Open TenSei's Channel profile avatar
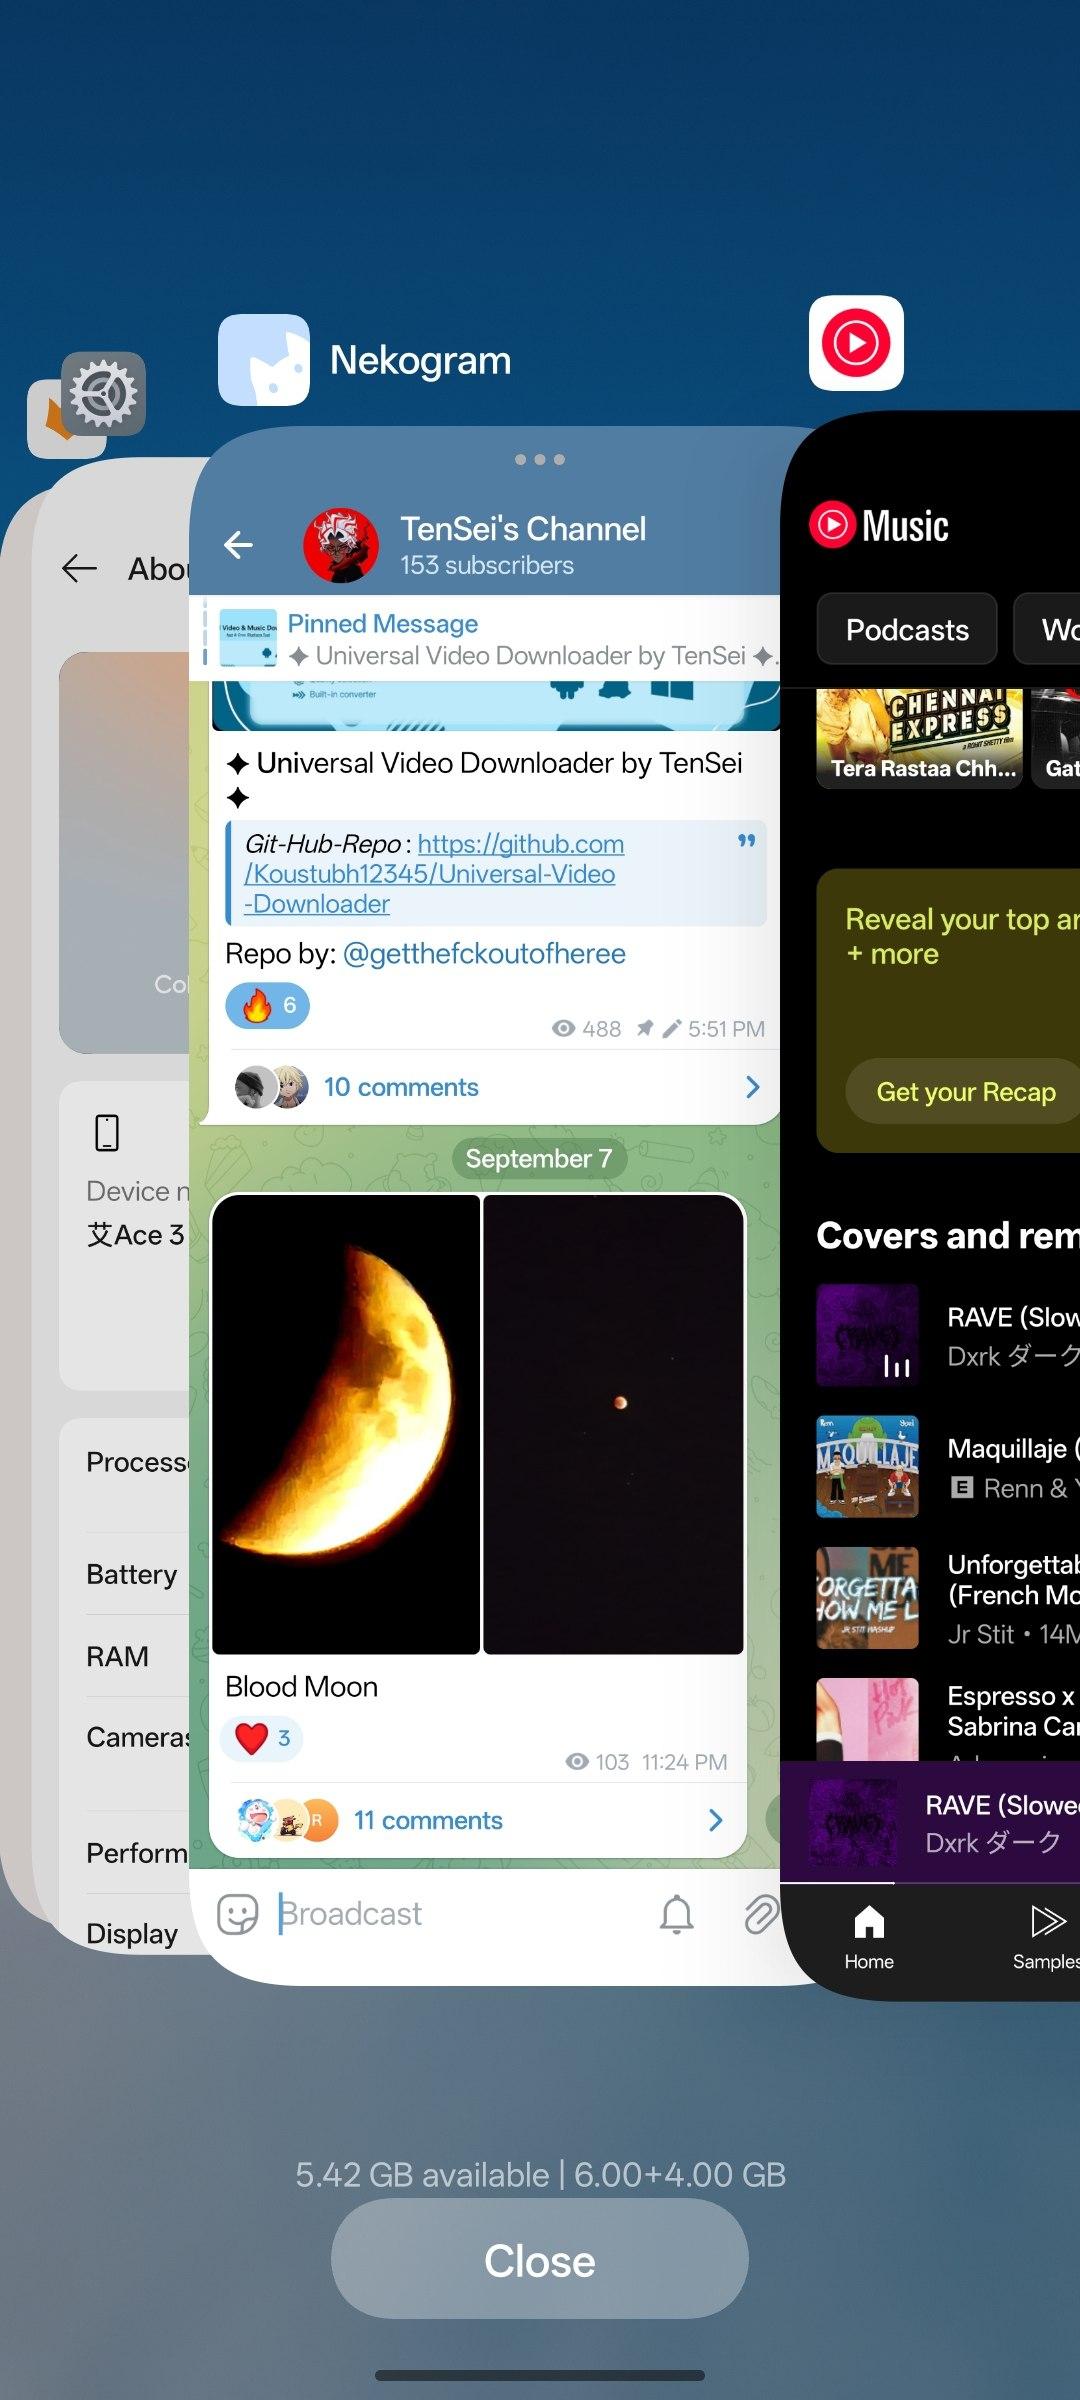This screenshot has width=1080, height=2400. coord(341,545)
